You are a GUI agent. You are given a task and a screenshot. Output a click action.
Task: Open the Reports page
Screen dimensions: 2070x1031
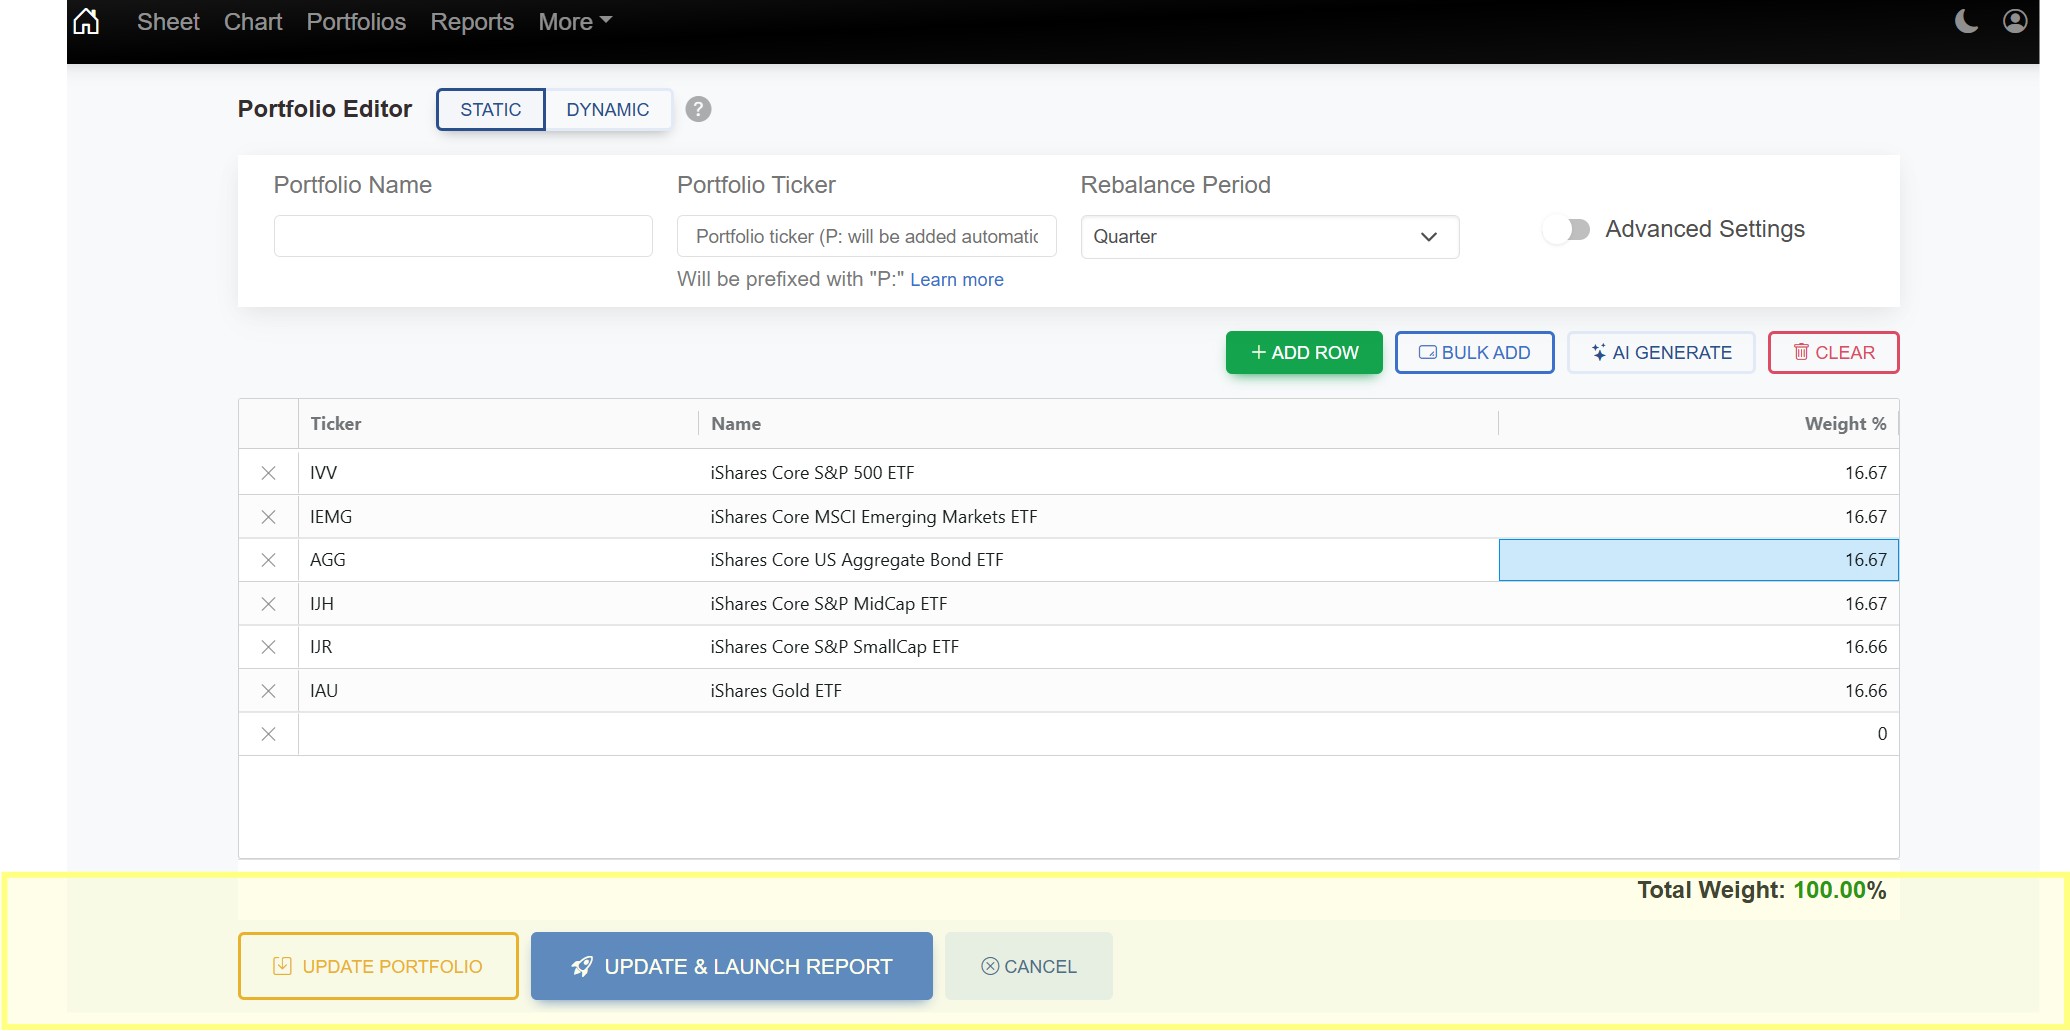[472, 22]
